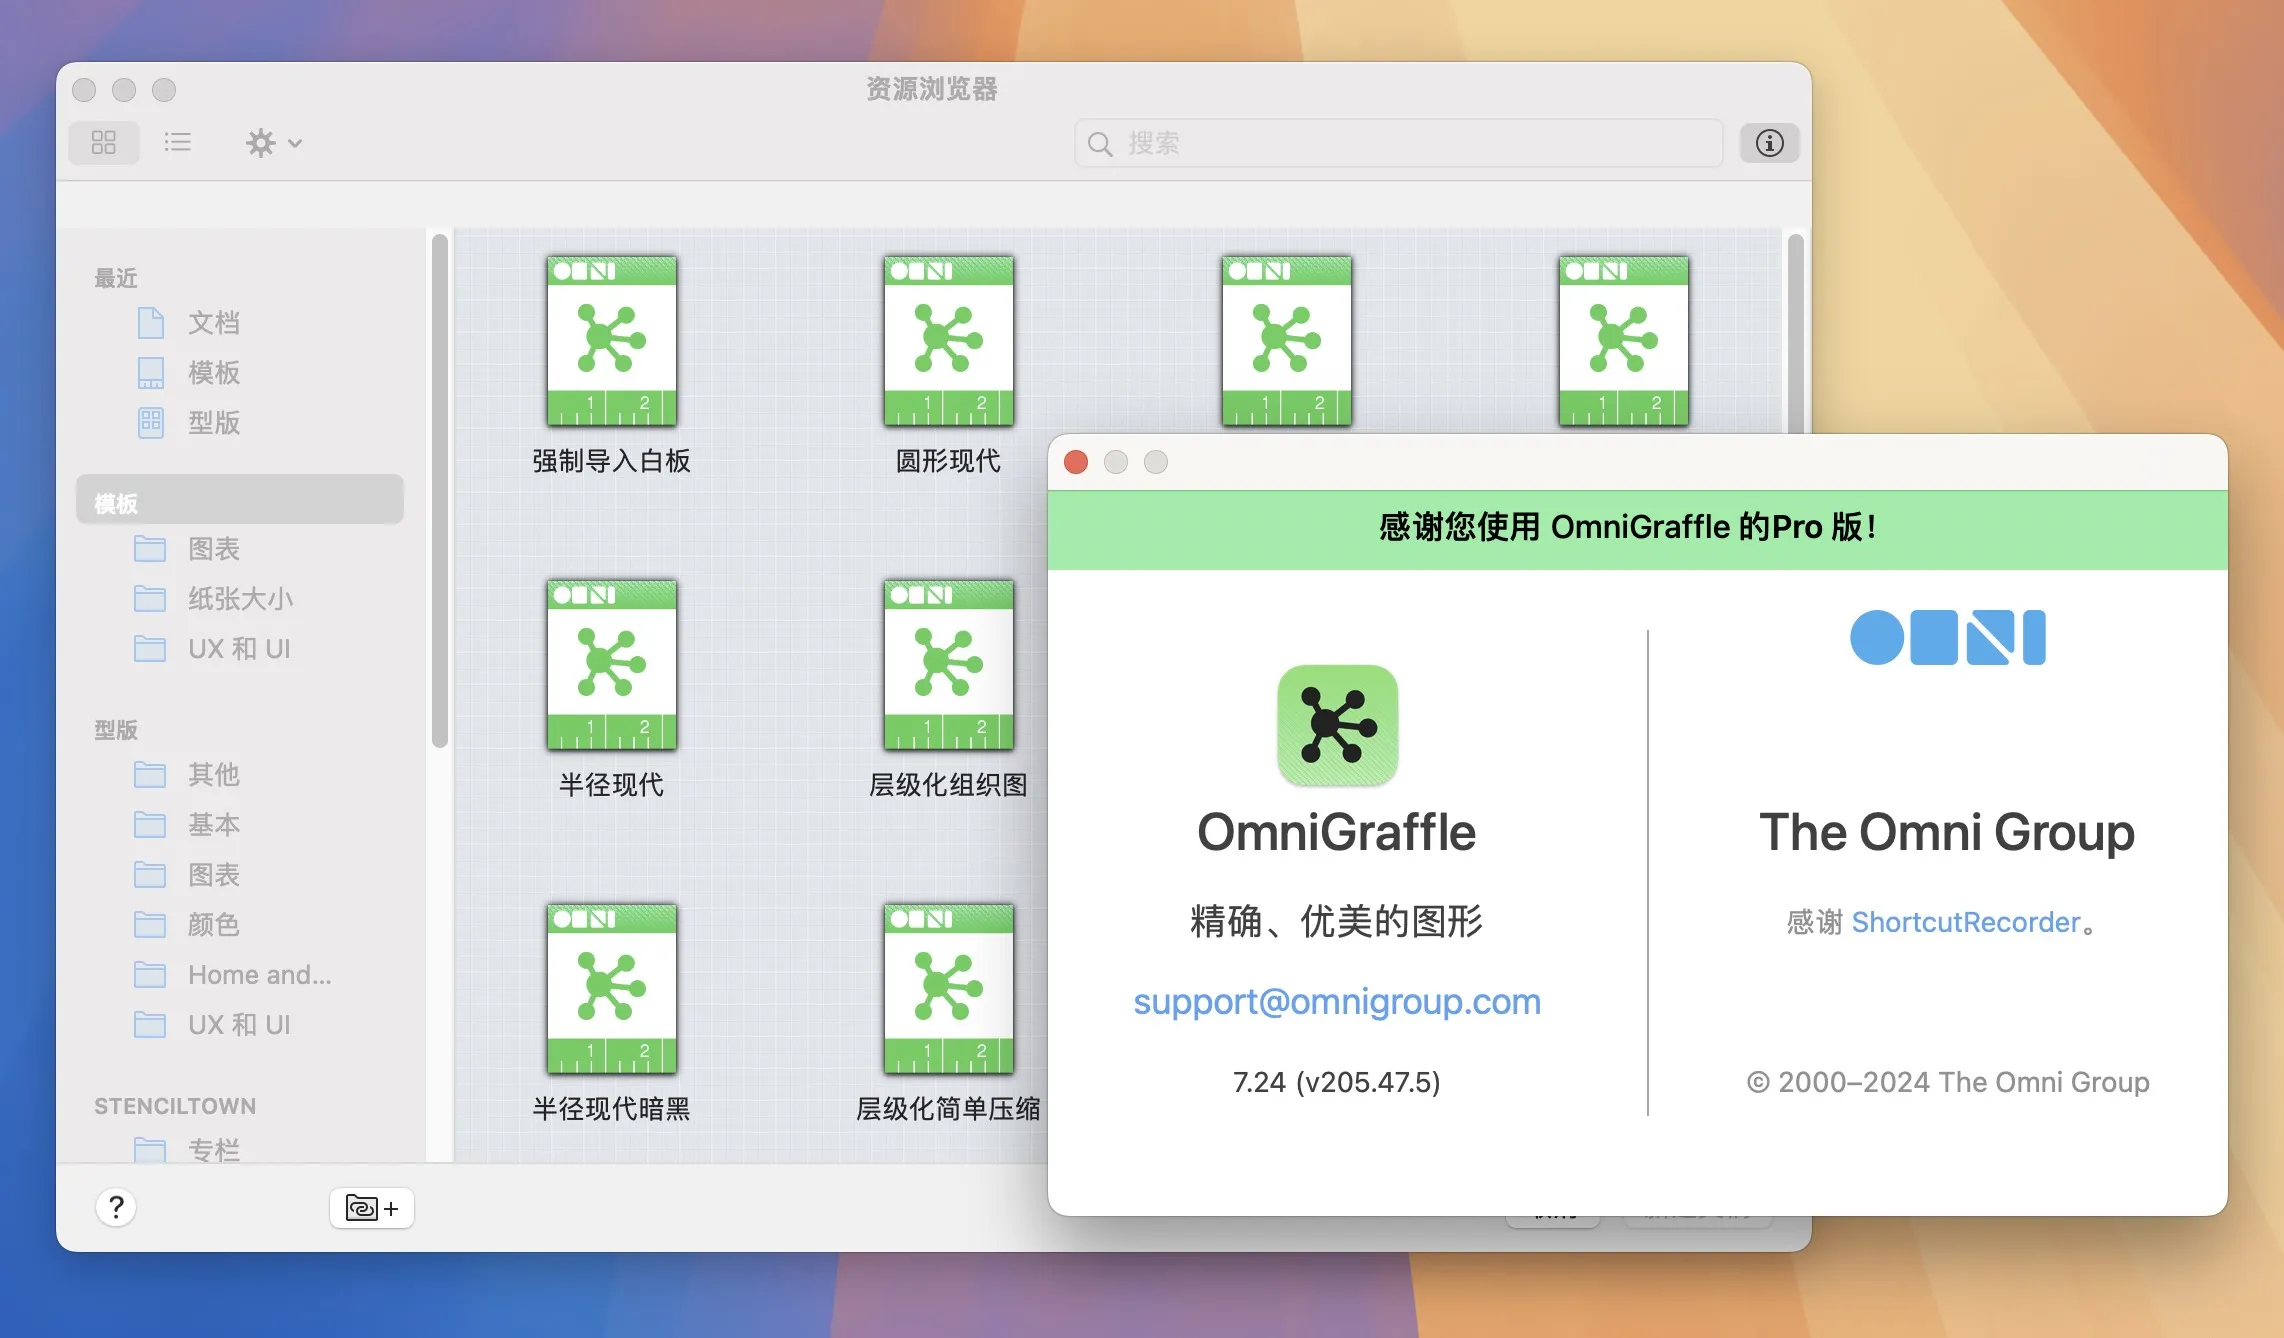Select the 层级化组织图 template thumbnail

[948, 665]
